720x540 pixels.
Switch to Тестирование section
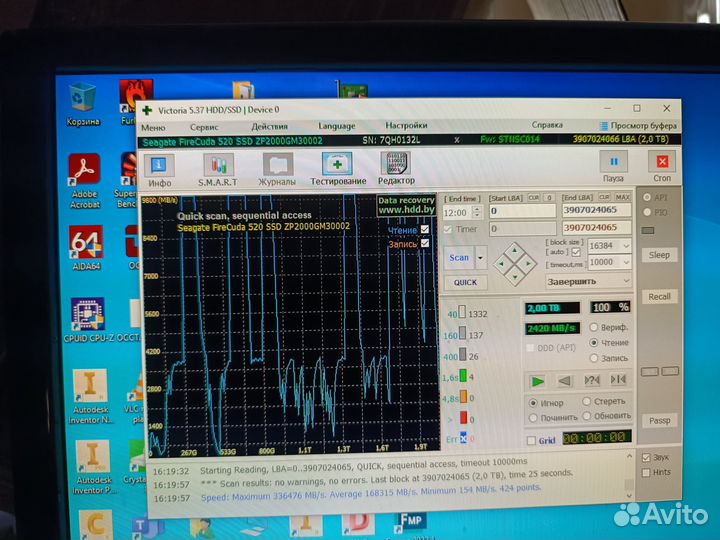(338, 169)
